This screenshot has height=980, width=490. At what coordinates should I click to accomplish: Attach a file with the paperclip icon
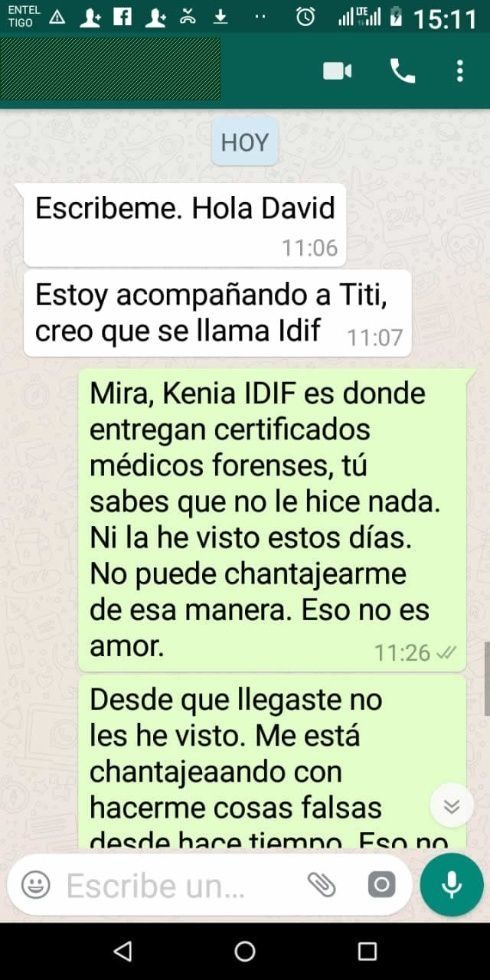(x=322, y=884)
